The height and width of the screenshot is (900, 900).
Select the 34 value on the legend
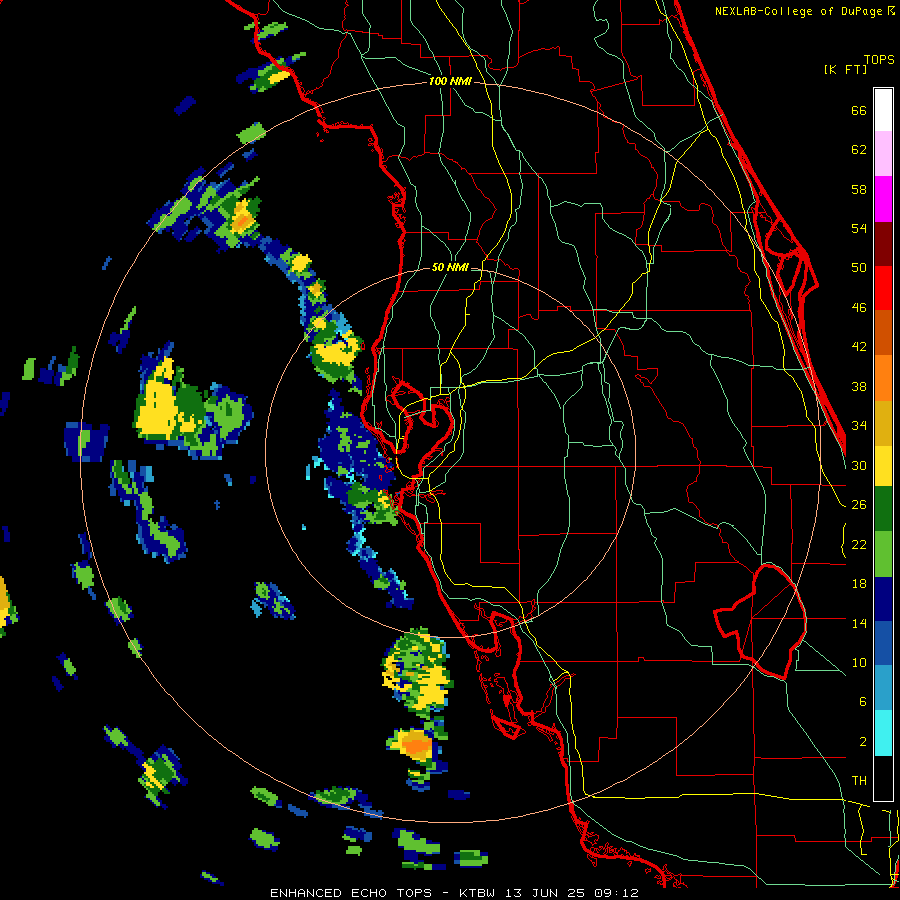tap(859, 426)
